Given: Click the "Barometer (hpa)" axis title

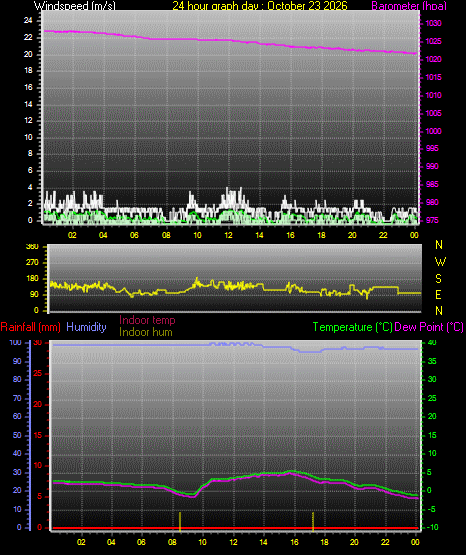Looking at the screenshot, I should (x=409, y=6).
